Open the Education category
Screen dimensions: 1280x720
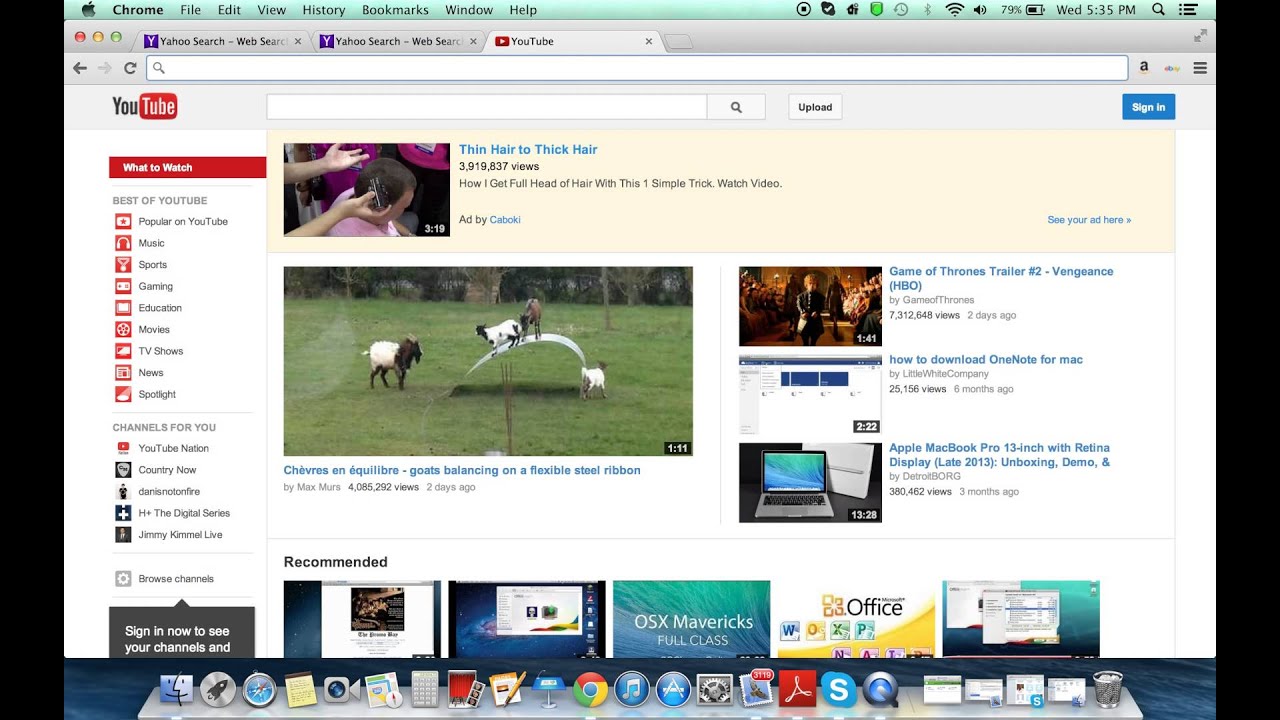point(160,308)
